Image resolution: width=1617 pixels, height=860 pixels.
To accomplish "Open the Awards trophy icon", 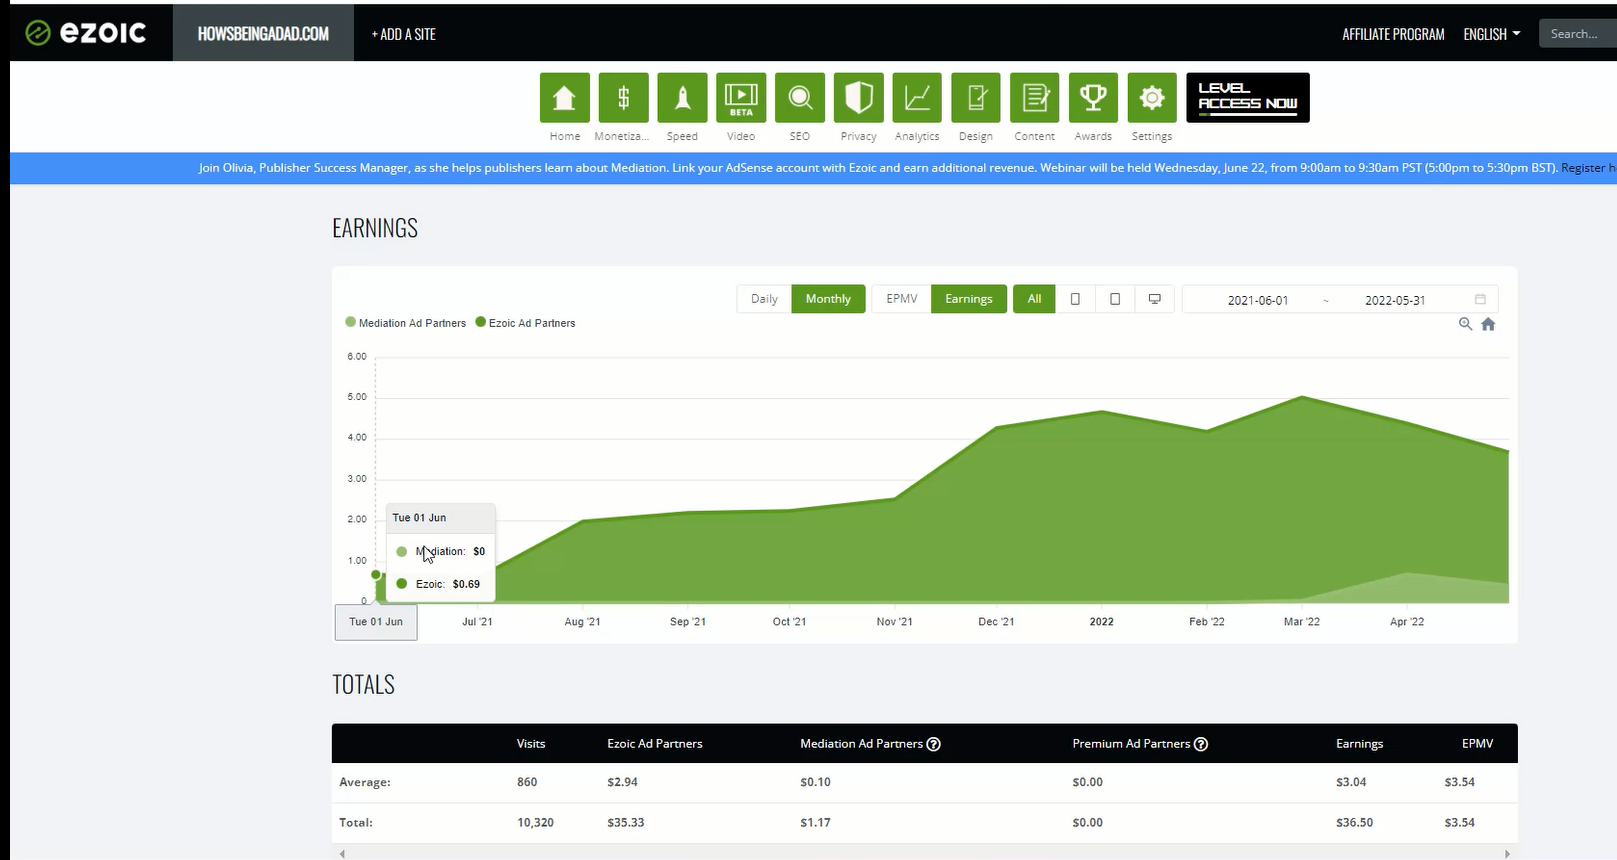I will (1093, 98).
